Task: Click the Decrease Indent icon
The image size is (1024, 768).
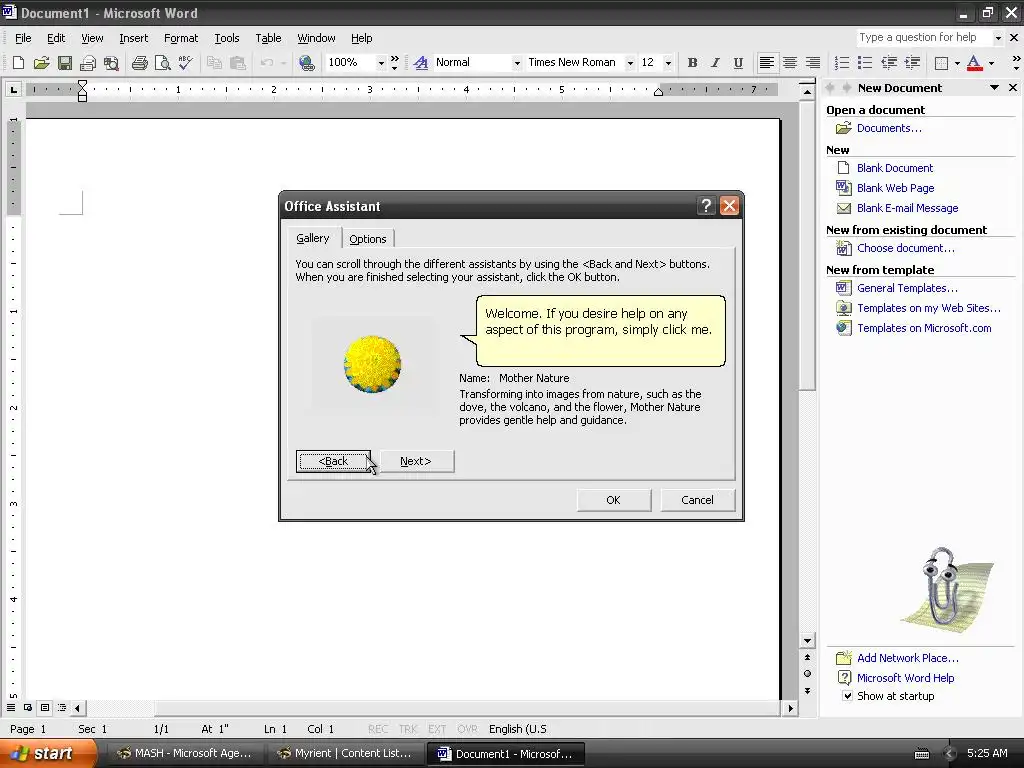Action: coord(888,63)
